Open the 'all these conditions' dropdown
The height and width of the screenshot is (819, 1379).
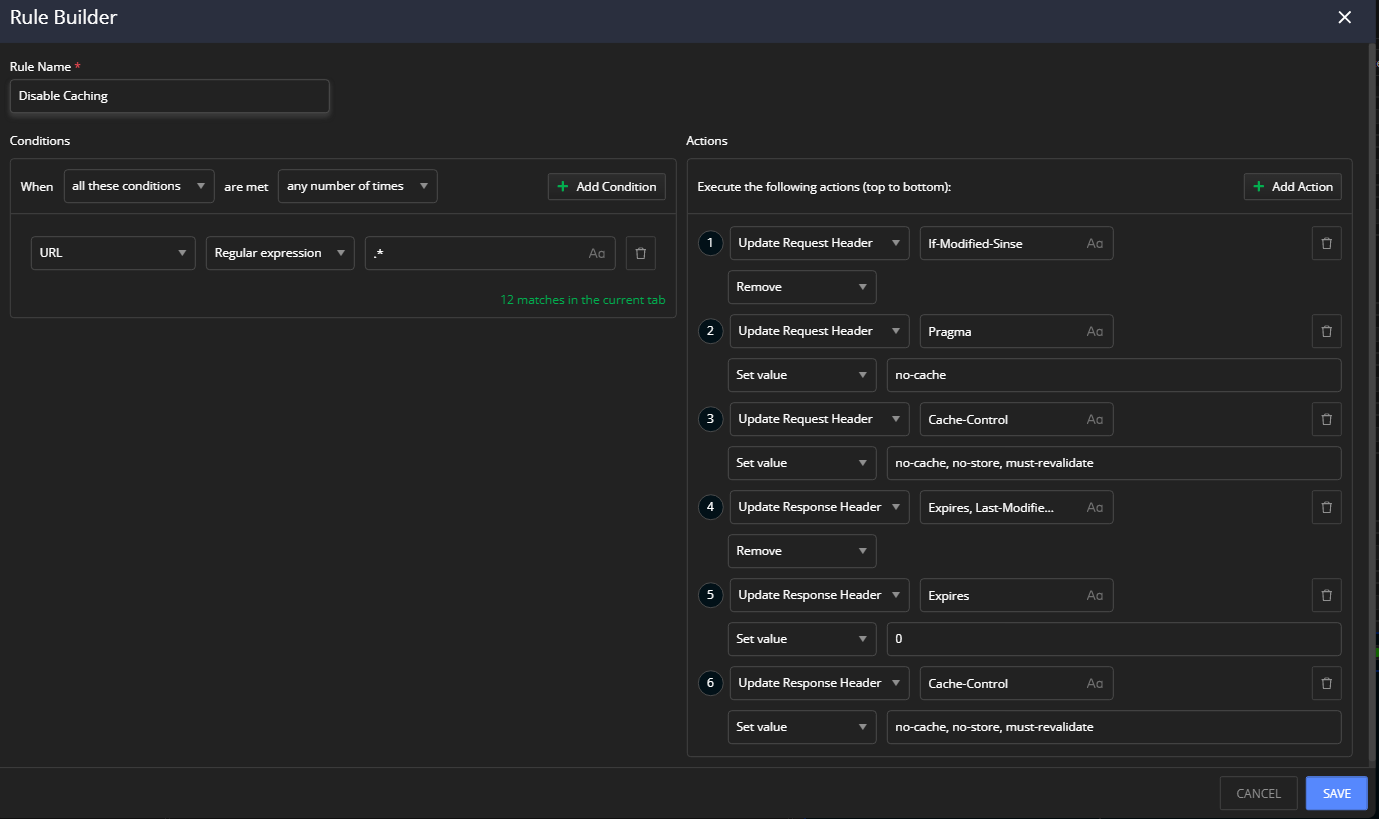tap(139, 186)
